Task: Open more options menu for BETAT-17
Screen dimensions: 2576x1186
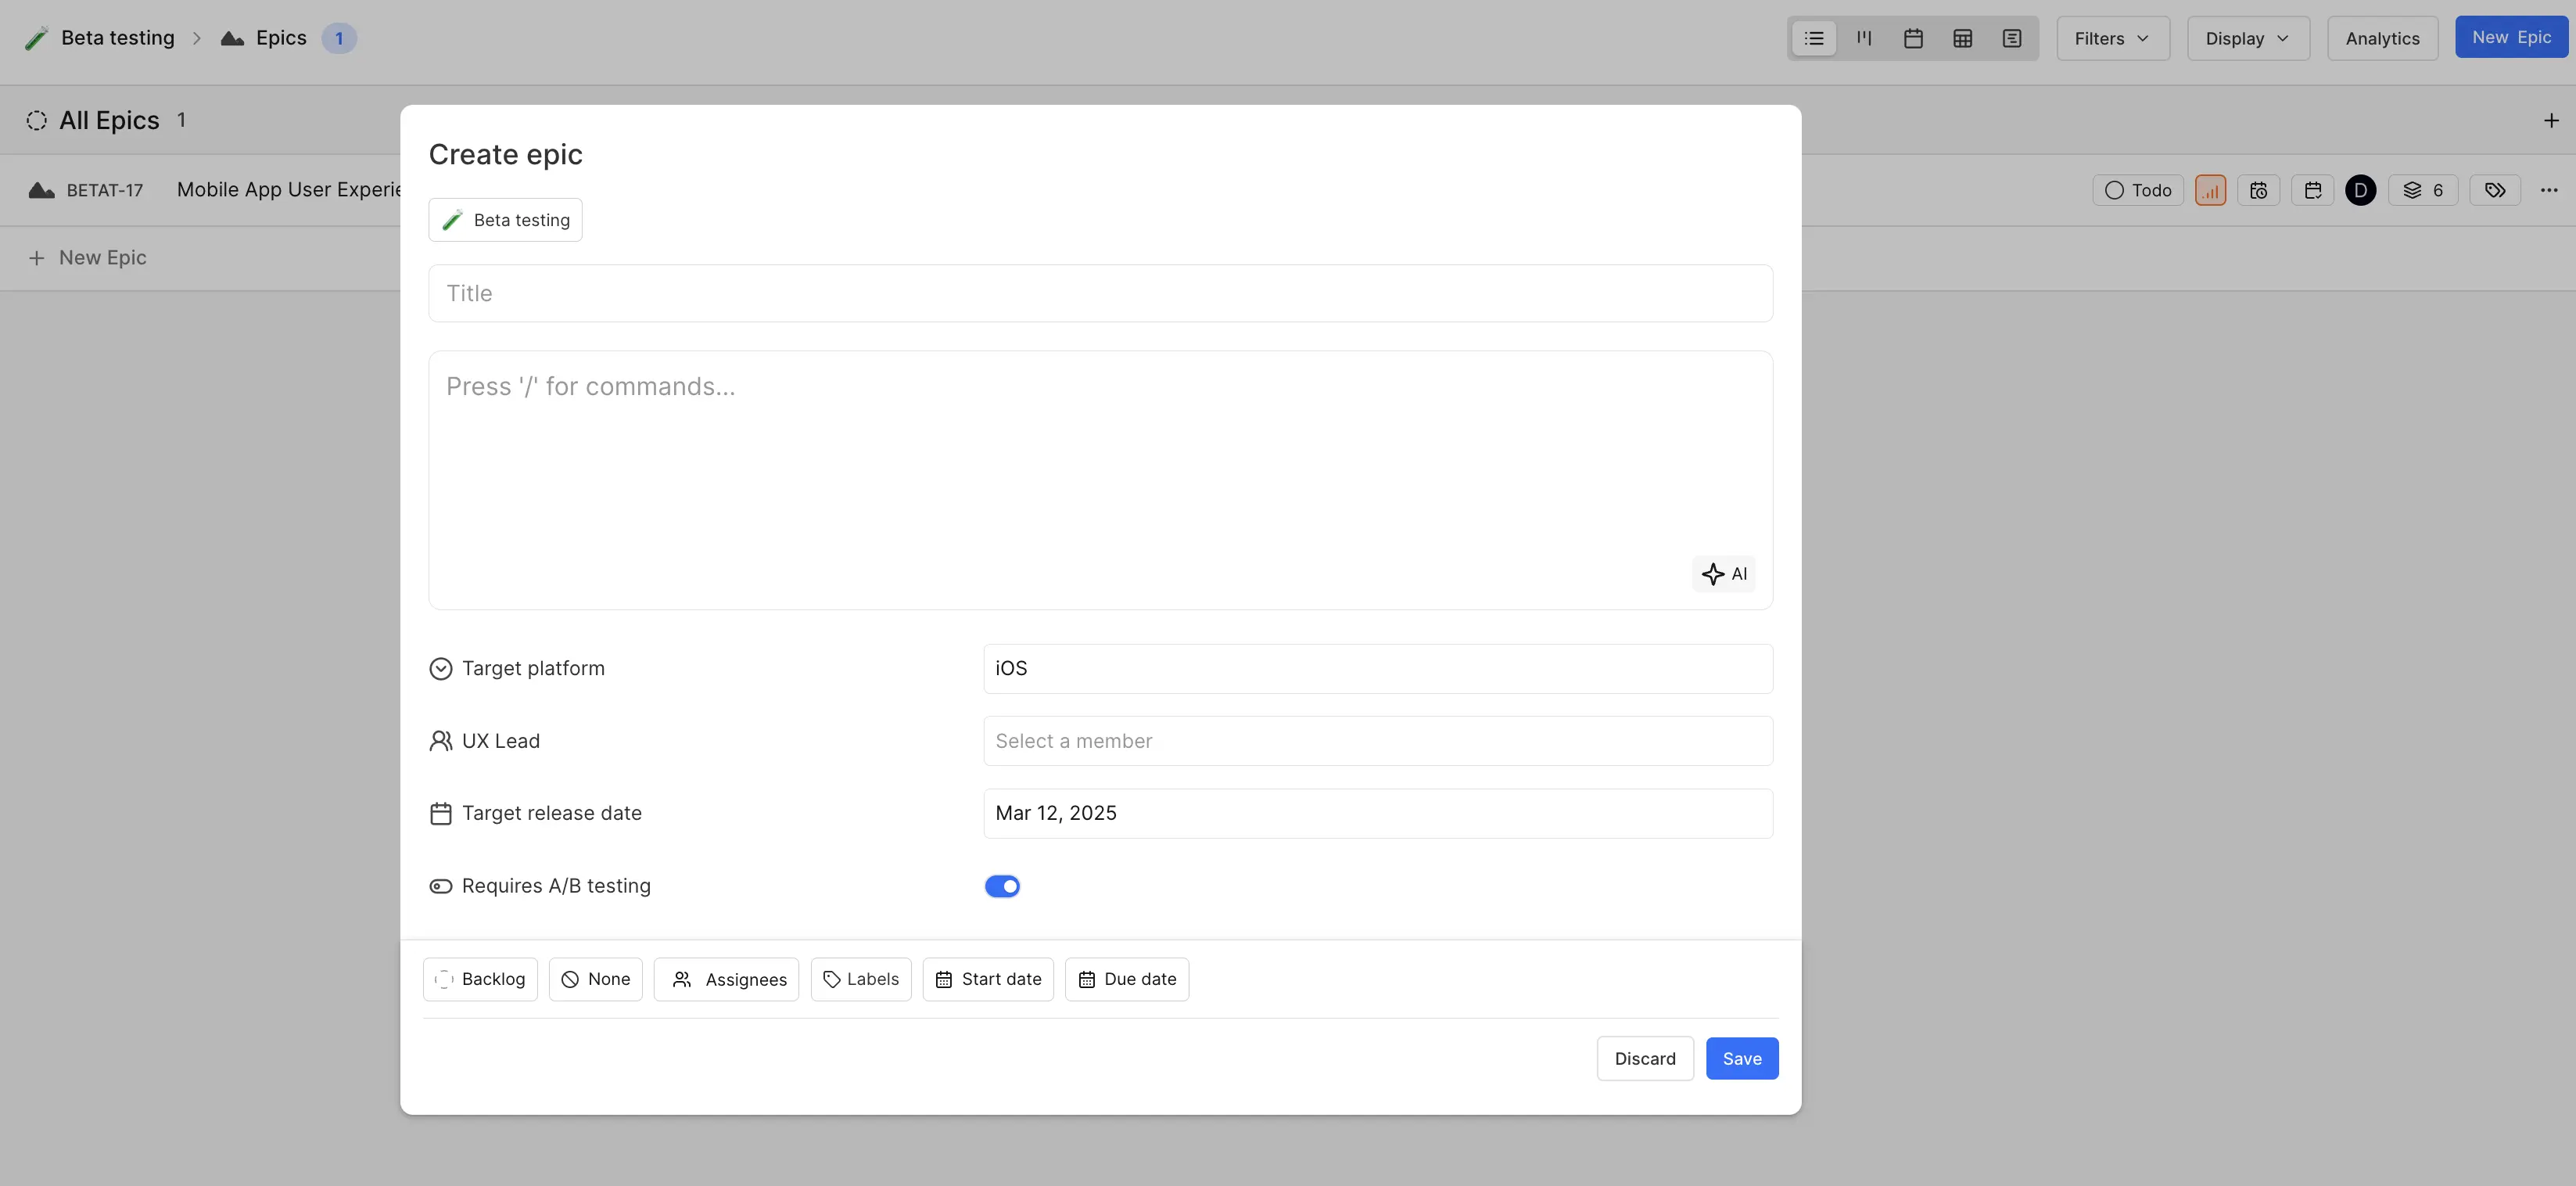Action: coord(2549,190)
